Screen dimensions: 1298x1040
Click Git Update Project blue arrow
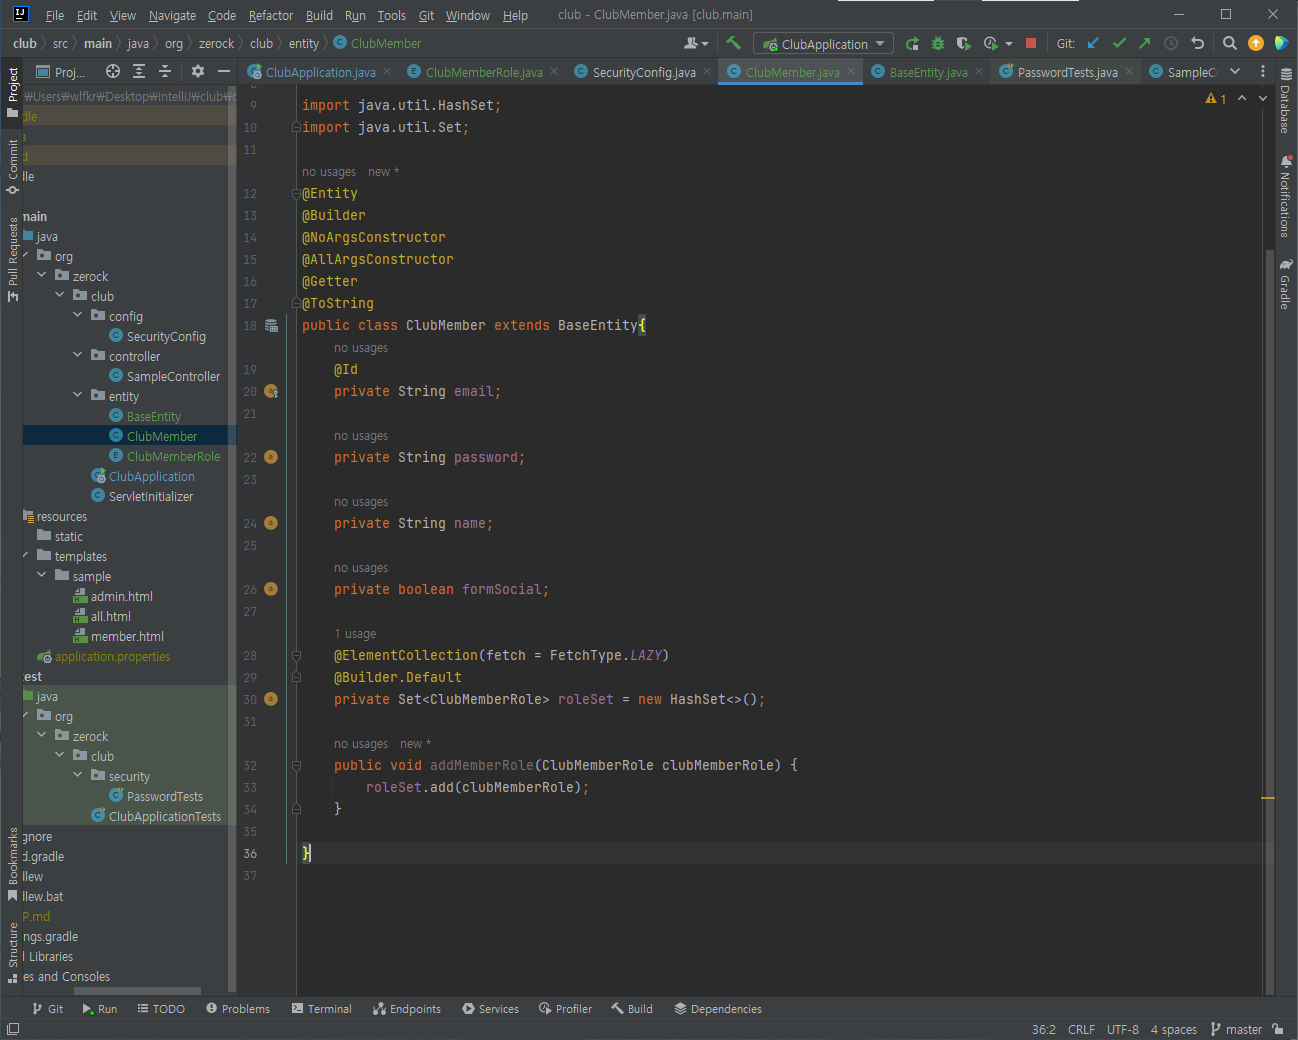click(x=1093, y=43)
